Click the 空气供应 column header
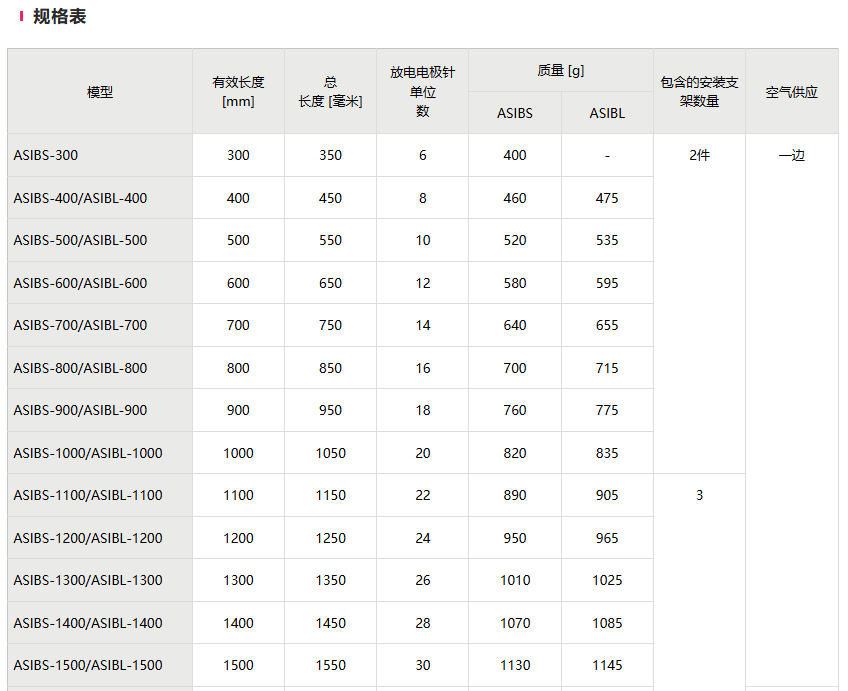The width and height of the screenshot is (848, 691). point(791,92)
